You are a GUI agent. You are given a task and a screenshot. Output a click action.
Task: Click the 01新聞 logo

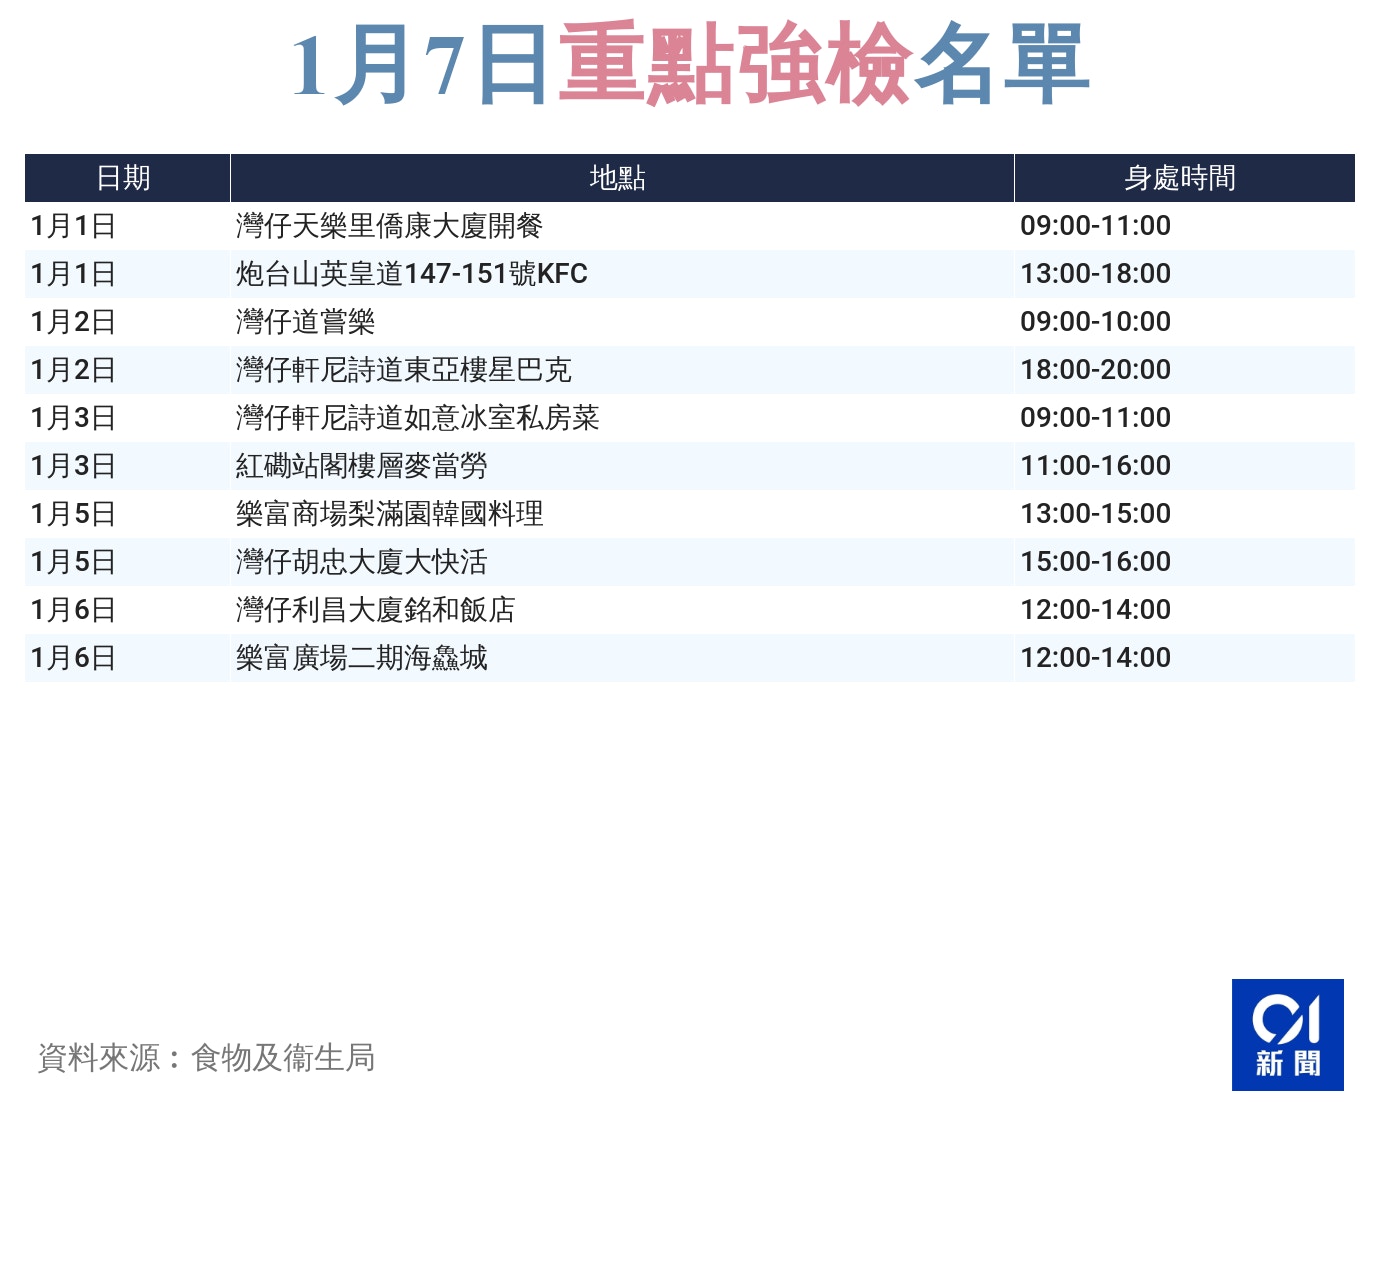pos(1288,1036)
